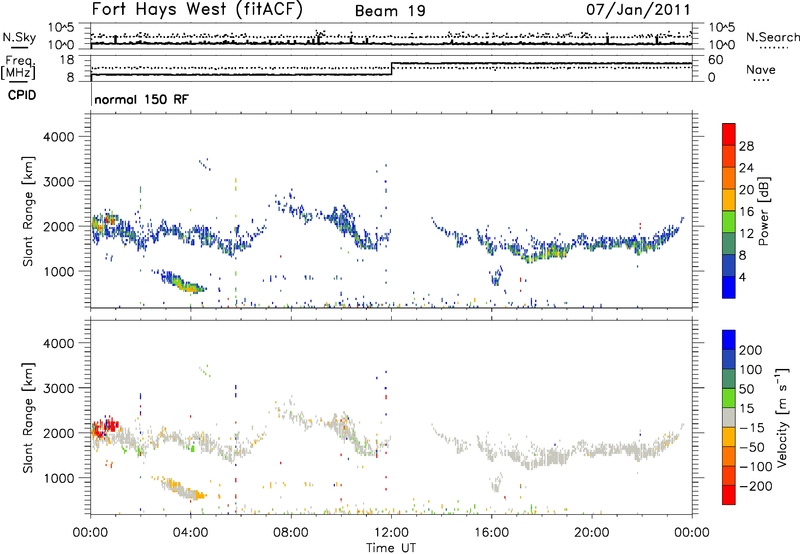Select the "N.Sky" legend label
Screen dimensions: 800x554
[19, 37]
